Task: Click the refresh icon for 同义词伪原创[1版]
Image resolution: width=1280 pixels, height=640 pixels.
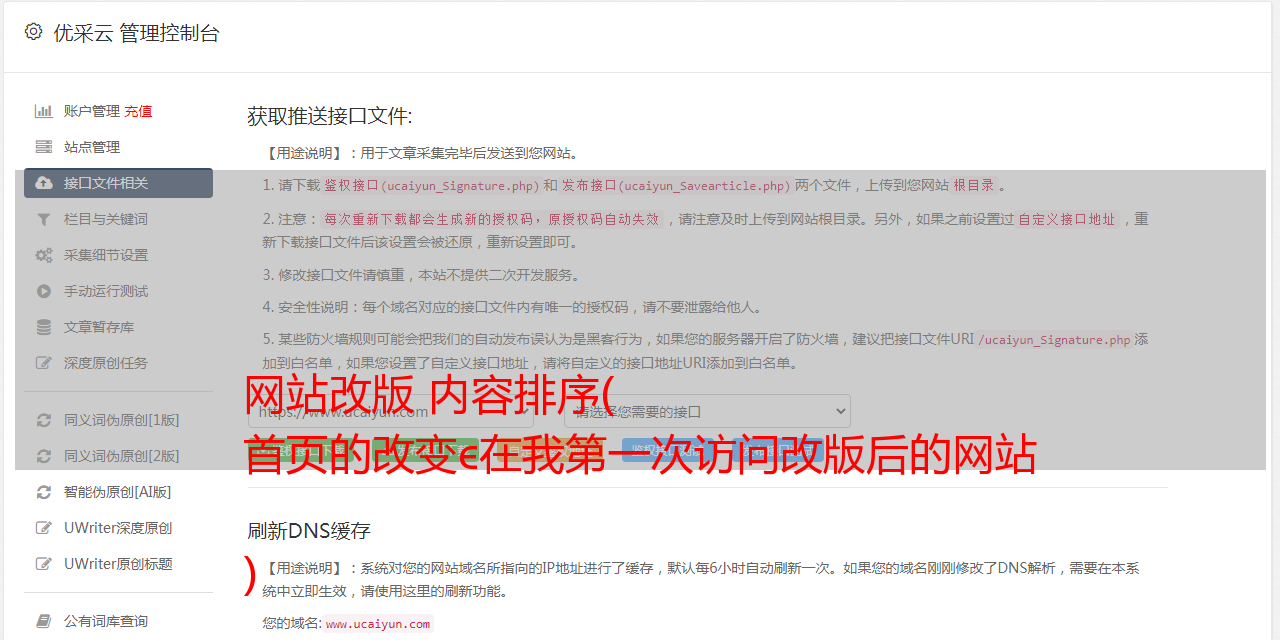Action: pos(44,420)
